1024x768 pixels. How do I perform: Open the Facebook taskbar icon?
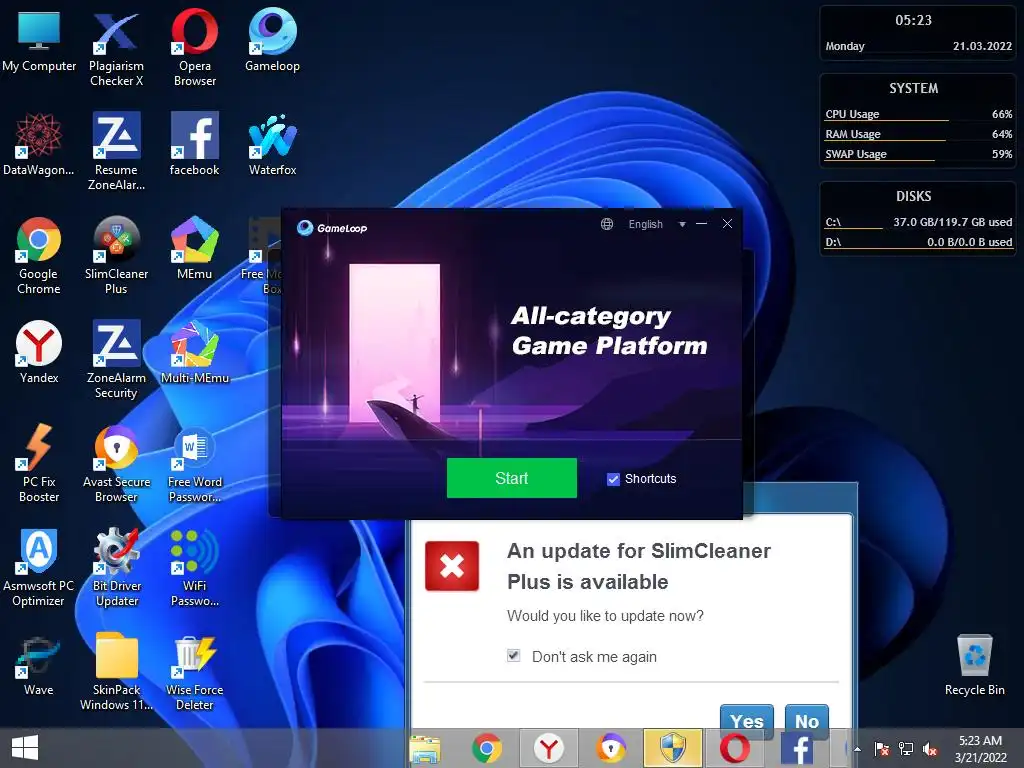[x=797, y=748]
